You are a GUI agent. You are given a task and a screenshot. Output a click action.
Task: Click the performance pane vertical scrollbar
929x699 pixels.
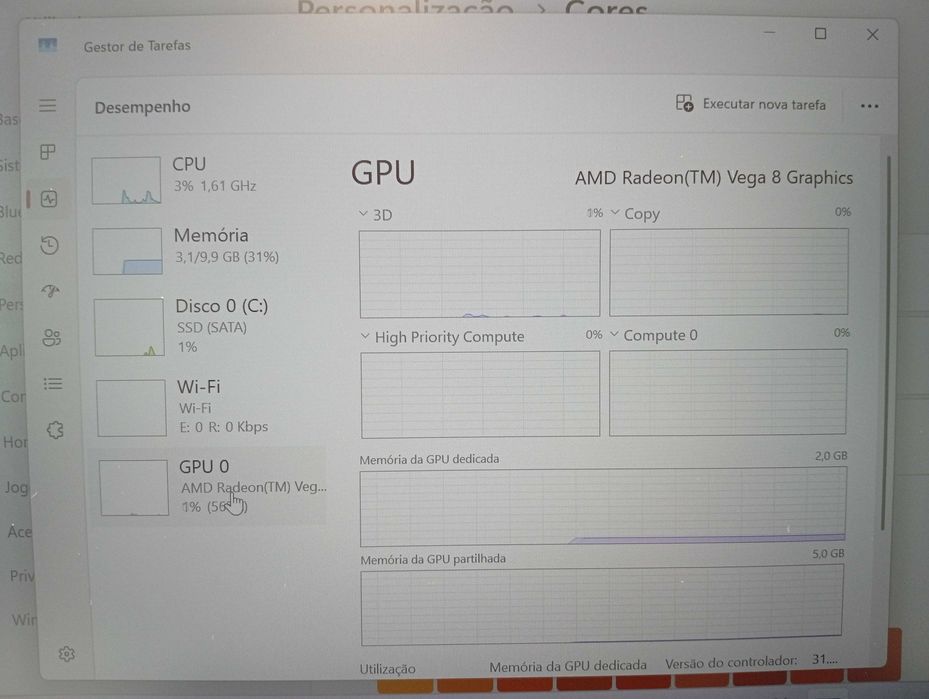885,344
